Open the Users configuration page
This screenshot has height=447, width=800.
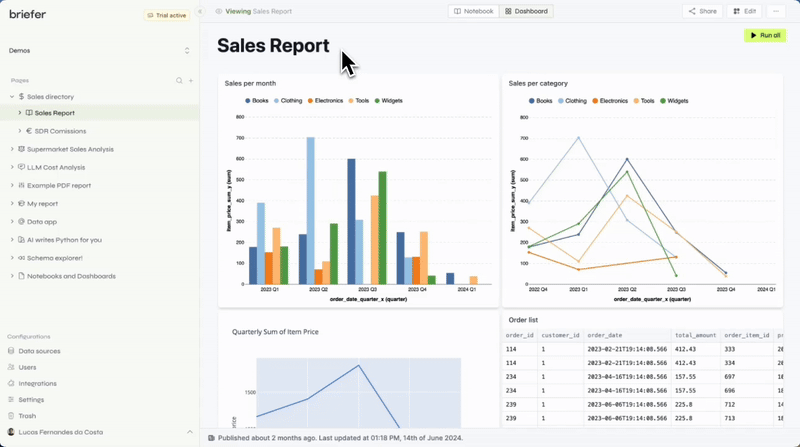click(28, 367)
